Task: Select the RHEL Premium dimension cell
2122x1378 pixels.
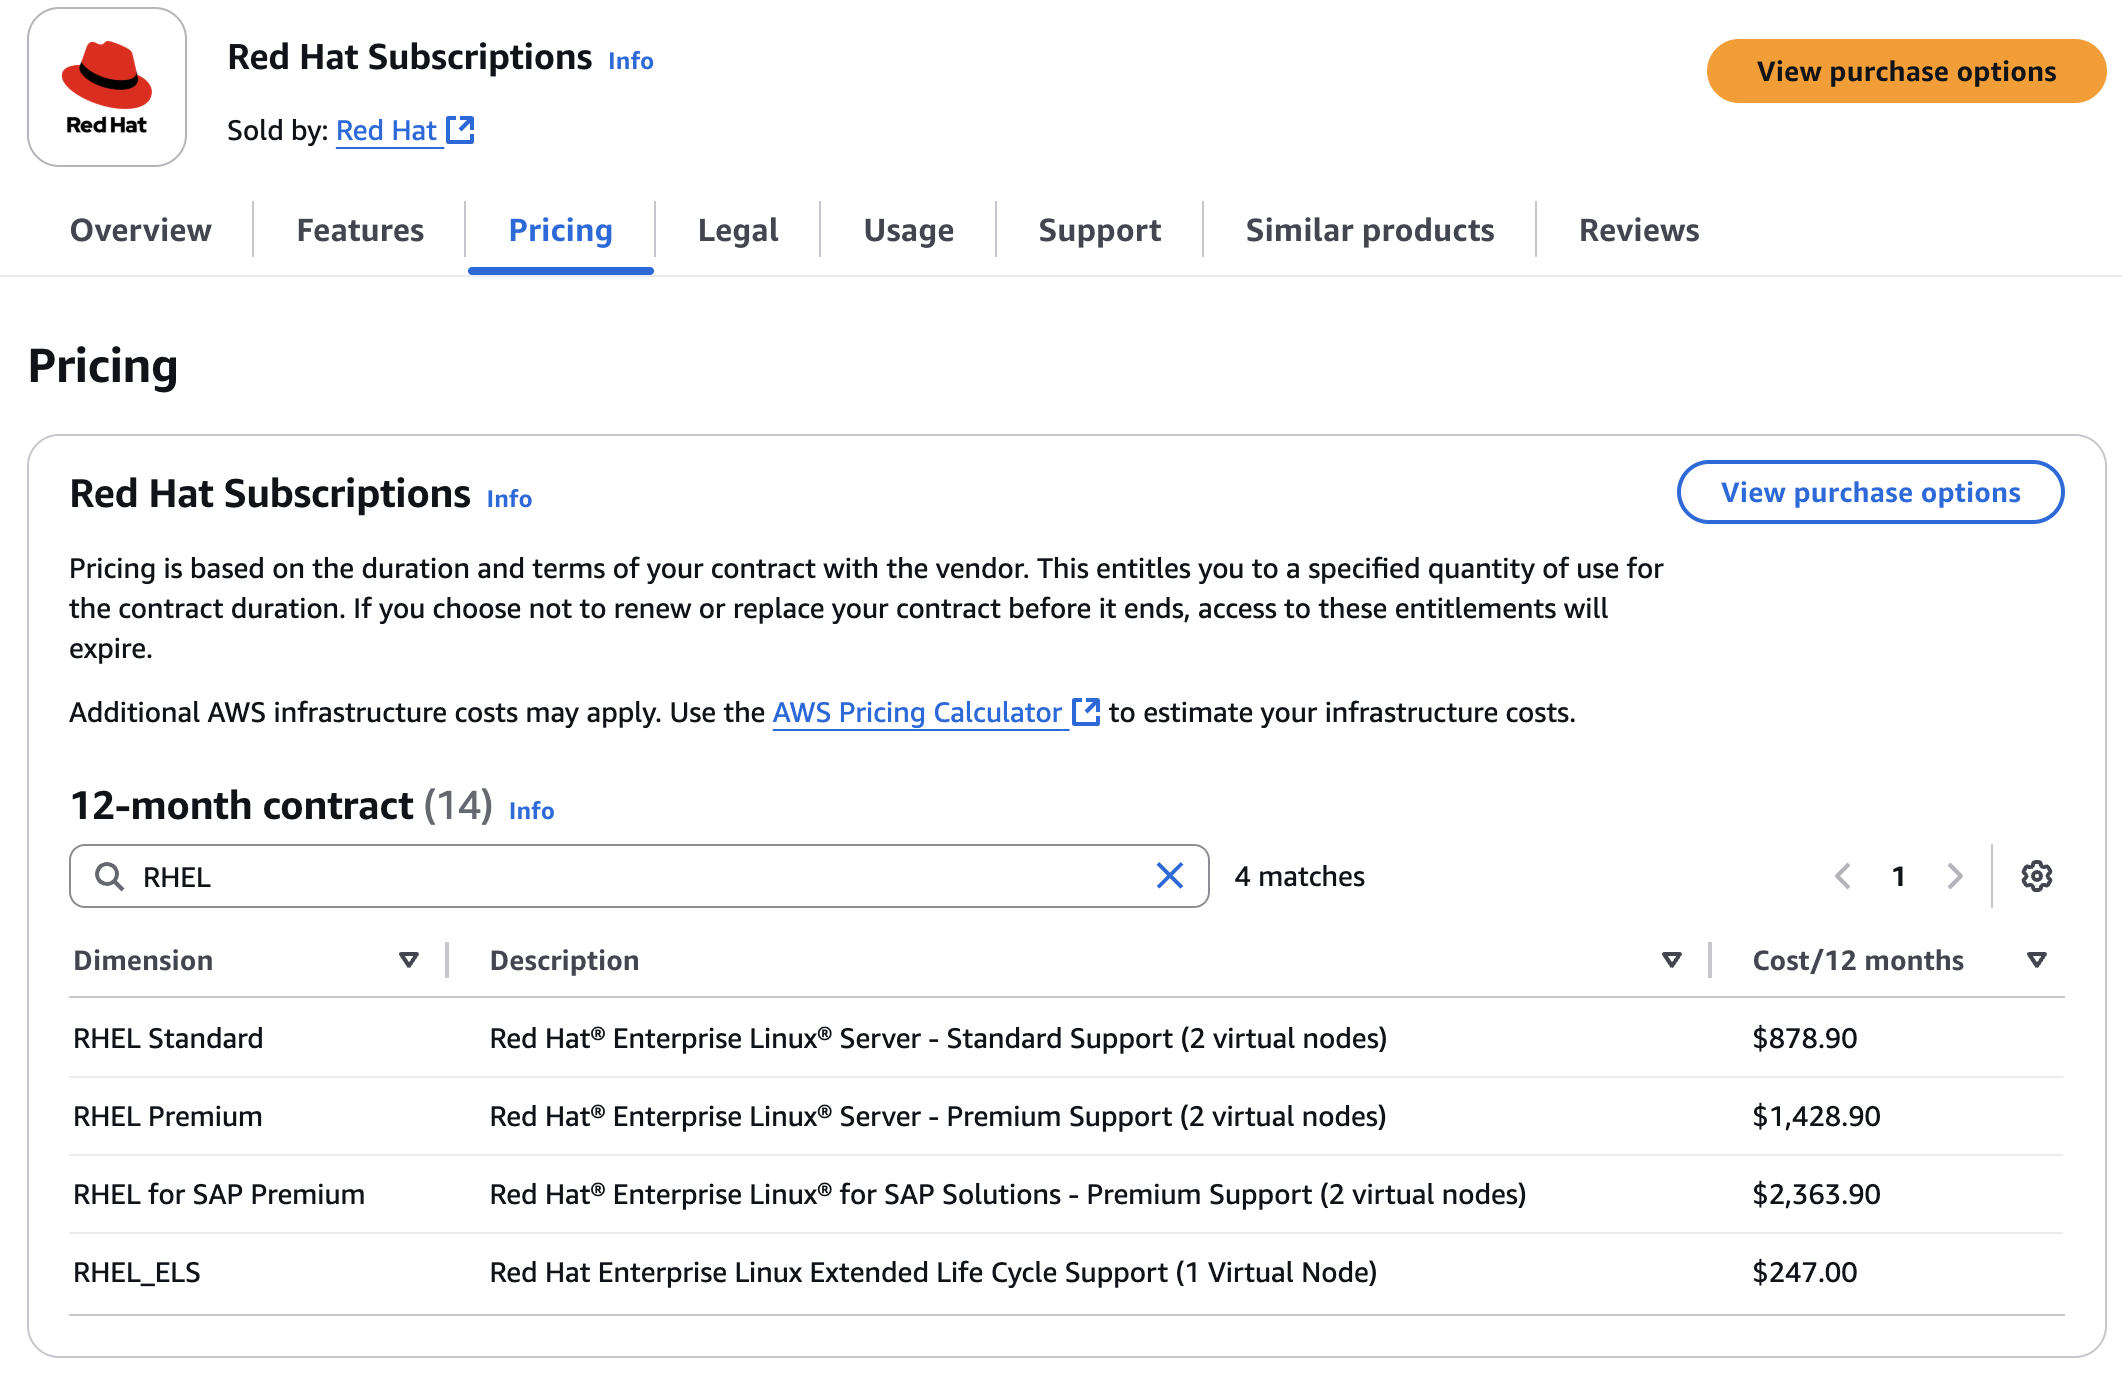Action: (x=168, y=1116)
